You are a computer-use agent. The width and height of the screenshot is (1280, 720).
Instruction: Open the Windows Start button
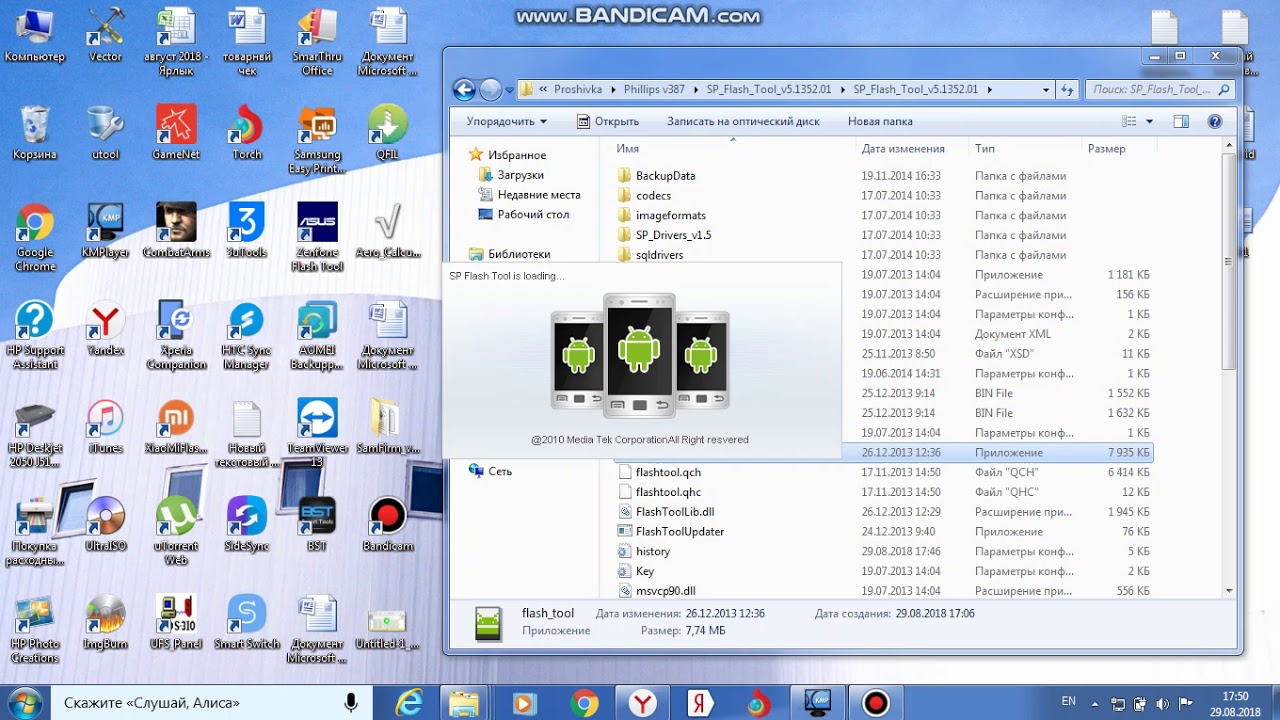pyautogui.click(x=23, y=703)
